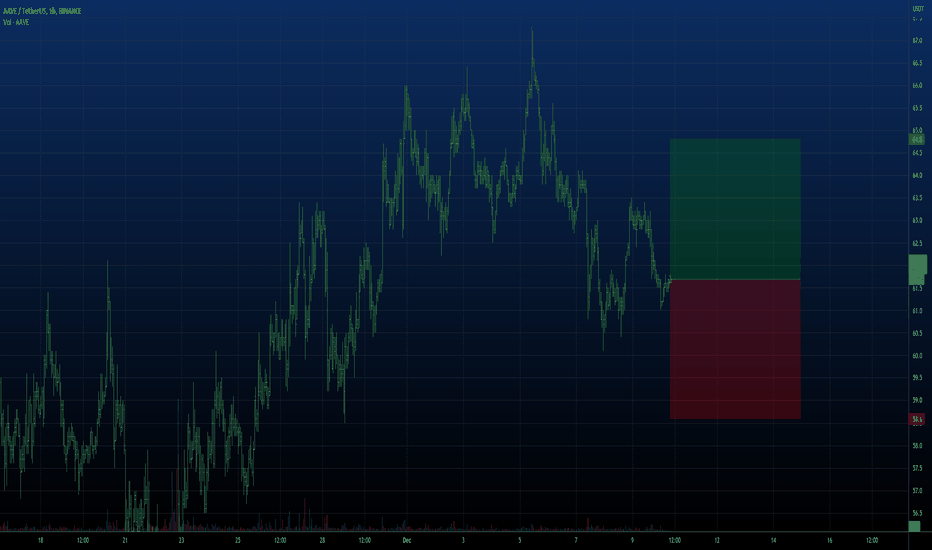Click the 60.0 price axis label
Viewport: 932px width, 550px height.
pos(917,356)
